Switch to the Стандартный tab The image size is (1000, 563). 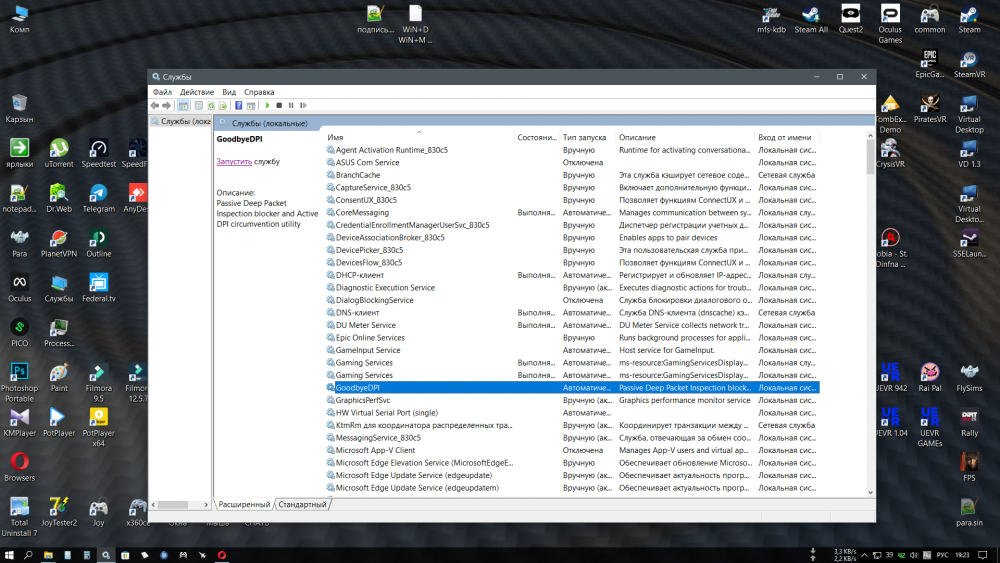tap(303, 505)
